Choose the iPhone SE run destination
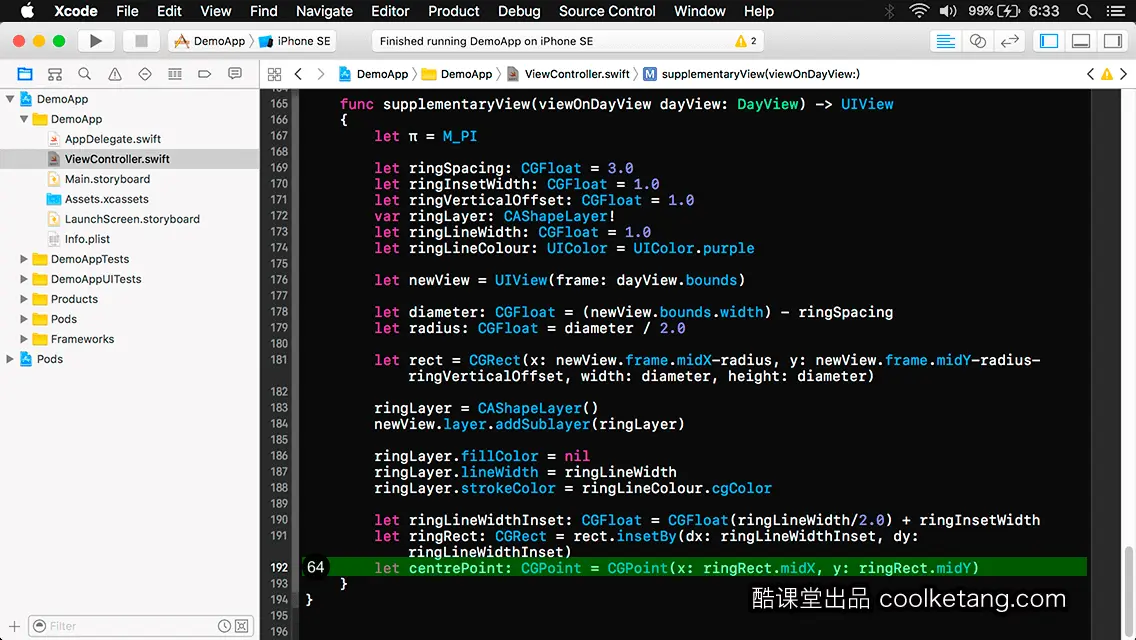1136x640 pixels. pos(295,41)
